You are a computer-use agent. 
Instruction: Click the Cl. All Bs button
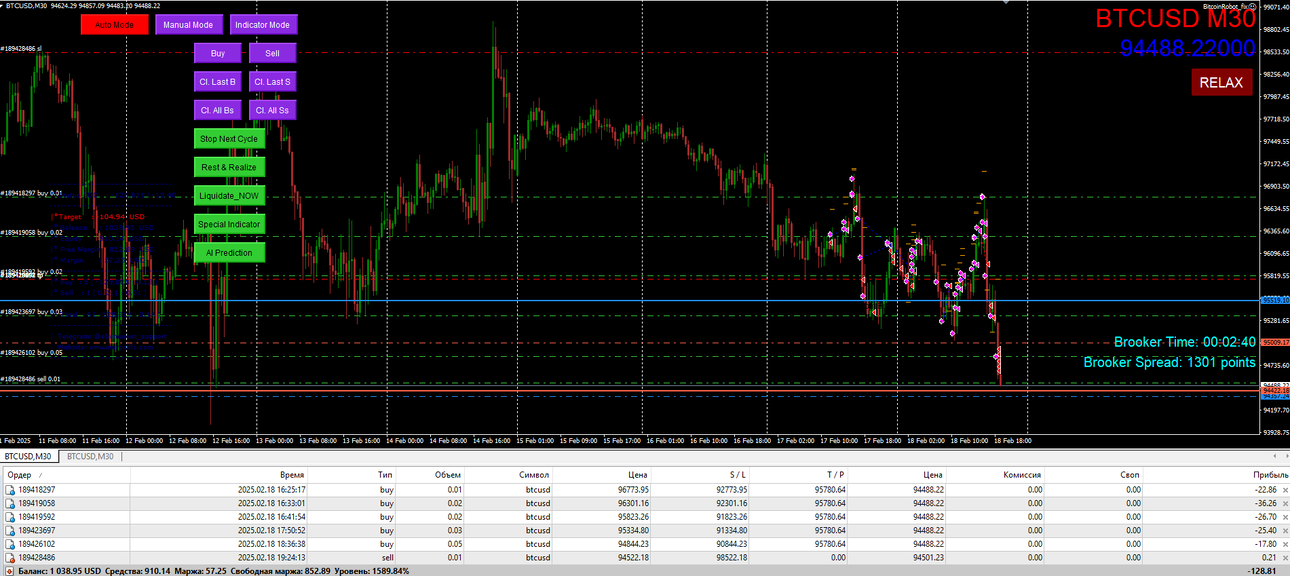(218, 110)
